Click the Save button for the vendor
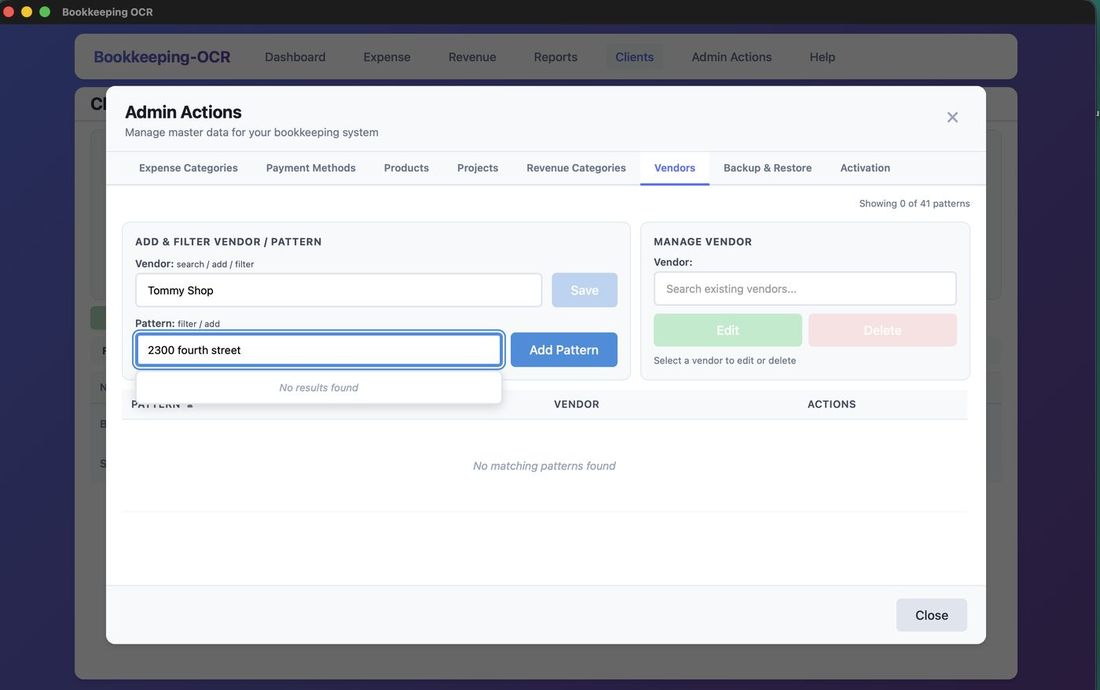 point(584,290)
